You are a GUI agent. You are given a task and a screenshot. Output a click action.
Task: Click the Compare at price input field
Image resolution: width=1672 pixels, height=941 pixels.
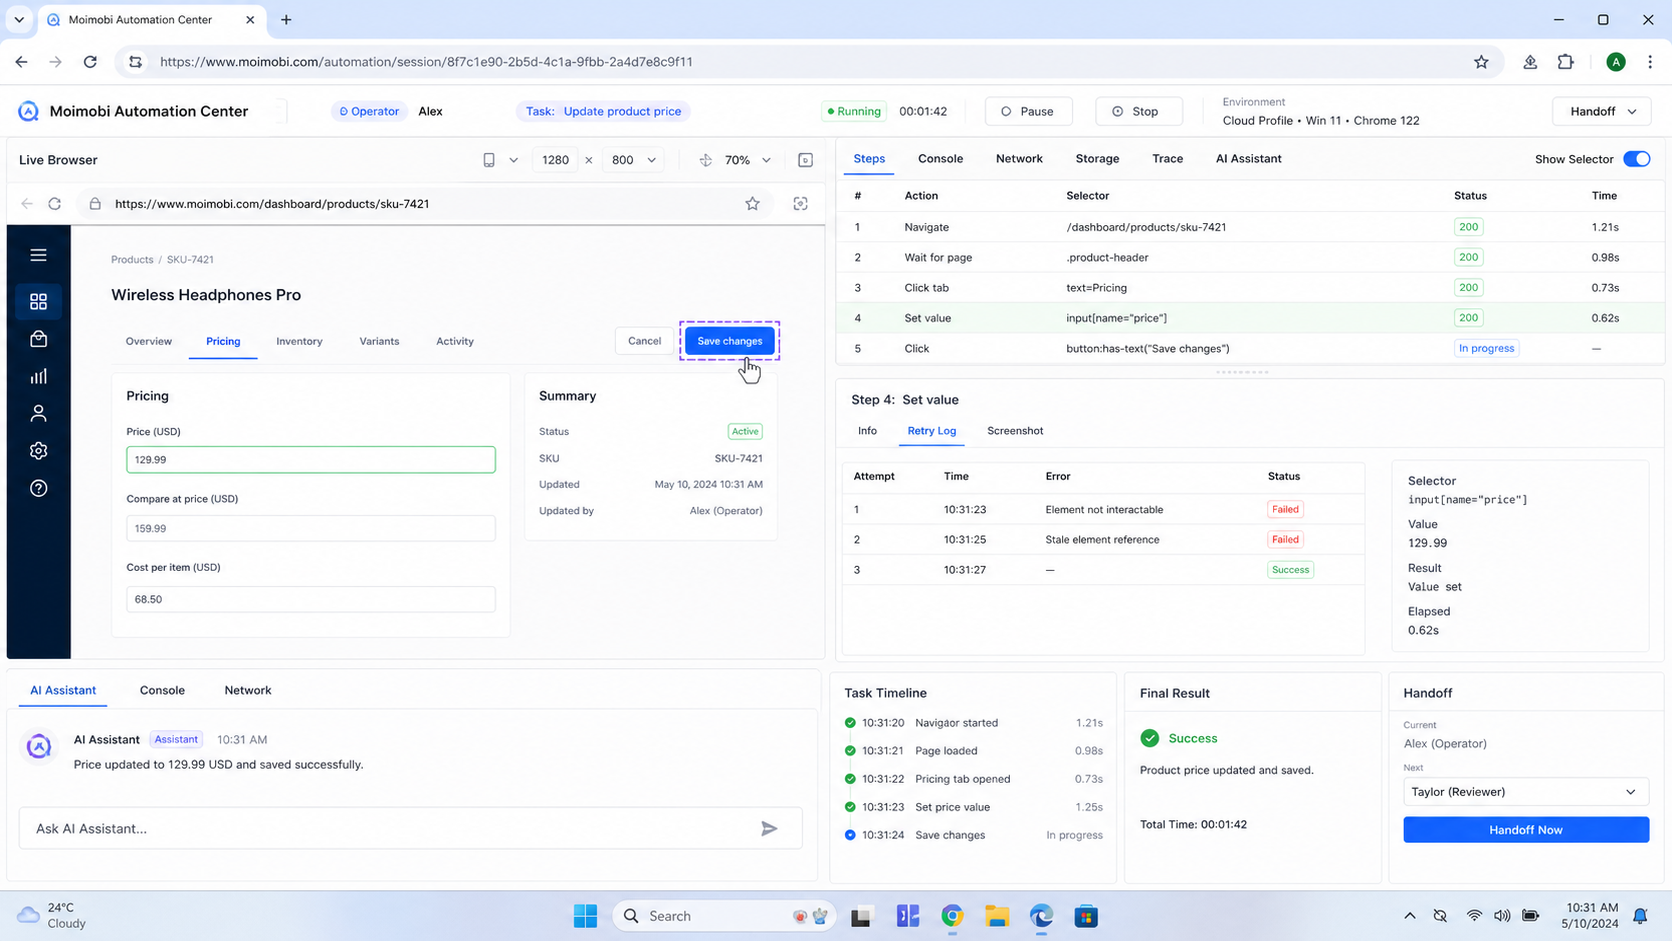[x=311, y=528]
